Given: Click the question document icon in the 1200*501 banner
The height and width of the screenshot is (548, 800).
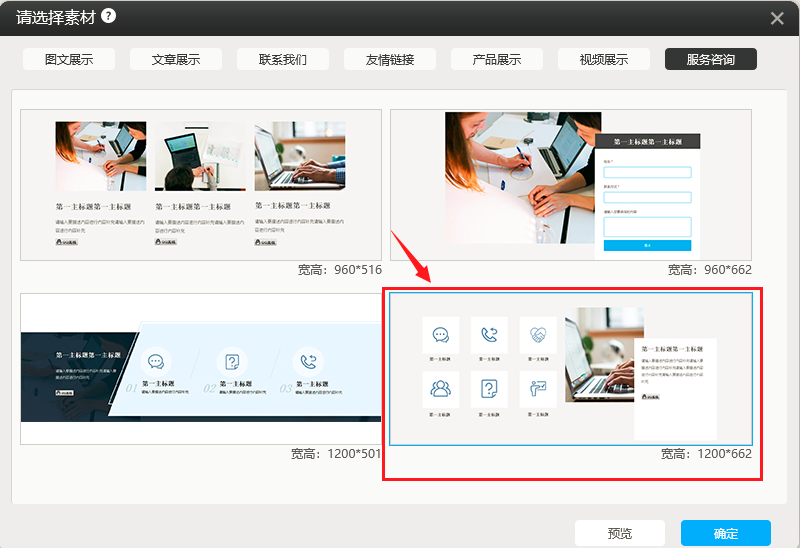Looking at the screenshot, I should [232, 362].
